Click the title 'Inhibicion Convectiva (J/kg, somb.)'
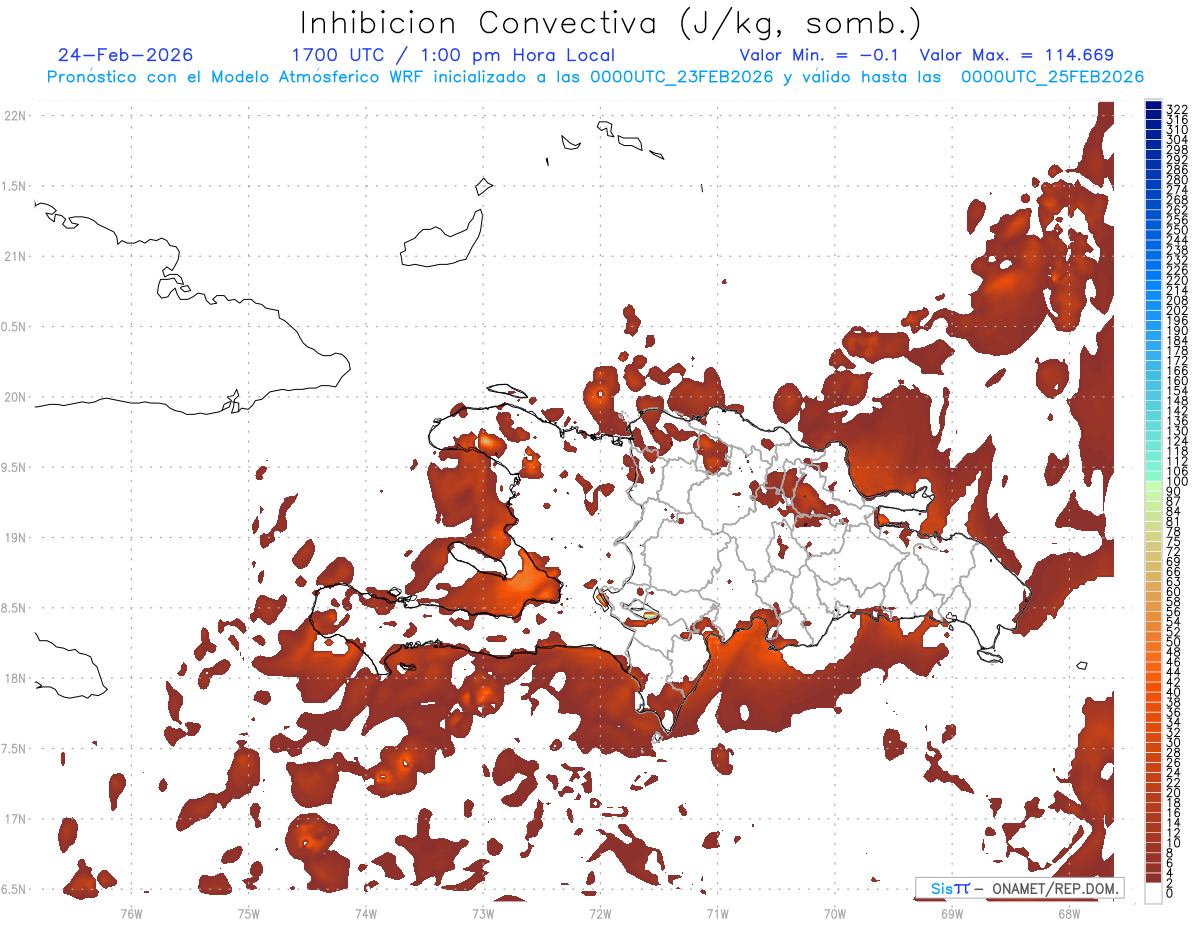The height and width of the screenshot is (927, 1200). click(x=611, y=24)
